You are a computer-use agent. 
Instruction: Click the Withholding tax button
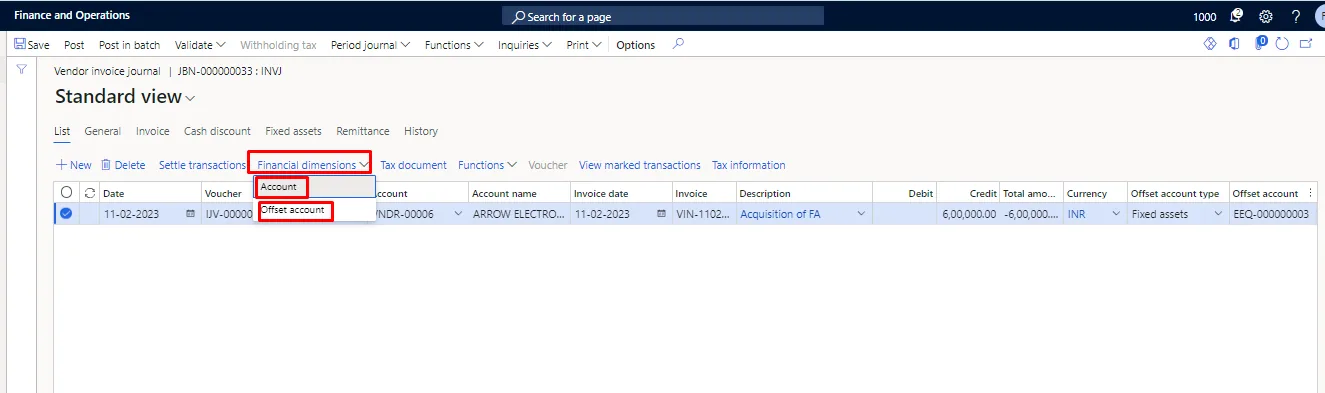(x=278, y=45)
